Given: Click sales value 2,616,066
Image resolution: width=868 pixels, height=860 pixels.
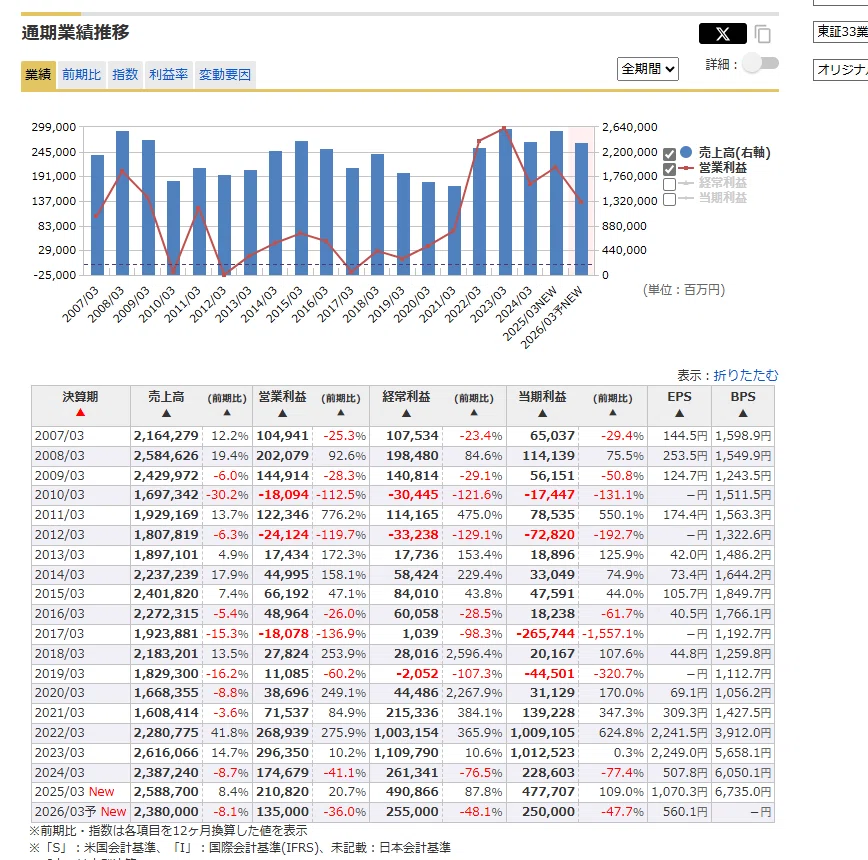Looking at the screenshot, I should [x=166, y=753].
